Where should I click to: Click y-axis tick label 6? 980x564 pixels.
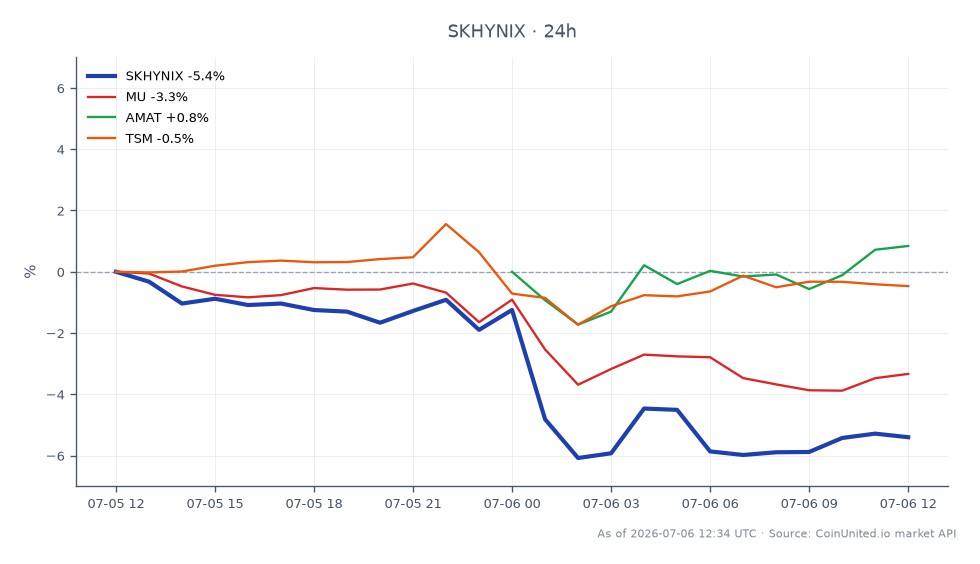coord(61,89)
